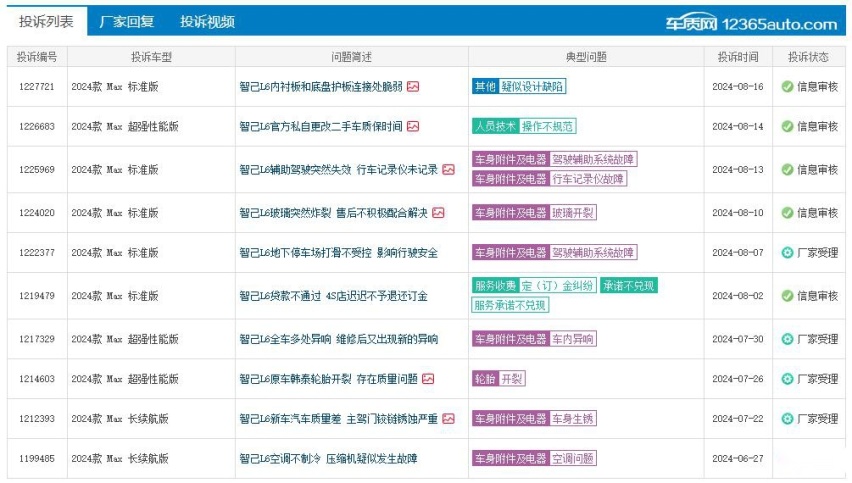Click the 投诉编号 column header
This screenshot has width=852, height=483.
click(37, 57)
